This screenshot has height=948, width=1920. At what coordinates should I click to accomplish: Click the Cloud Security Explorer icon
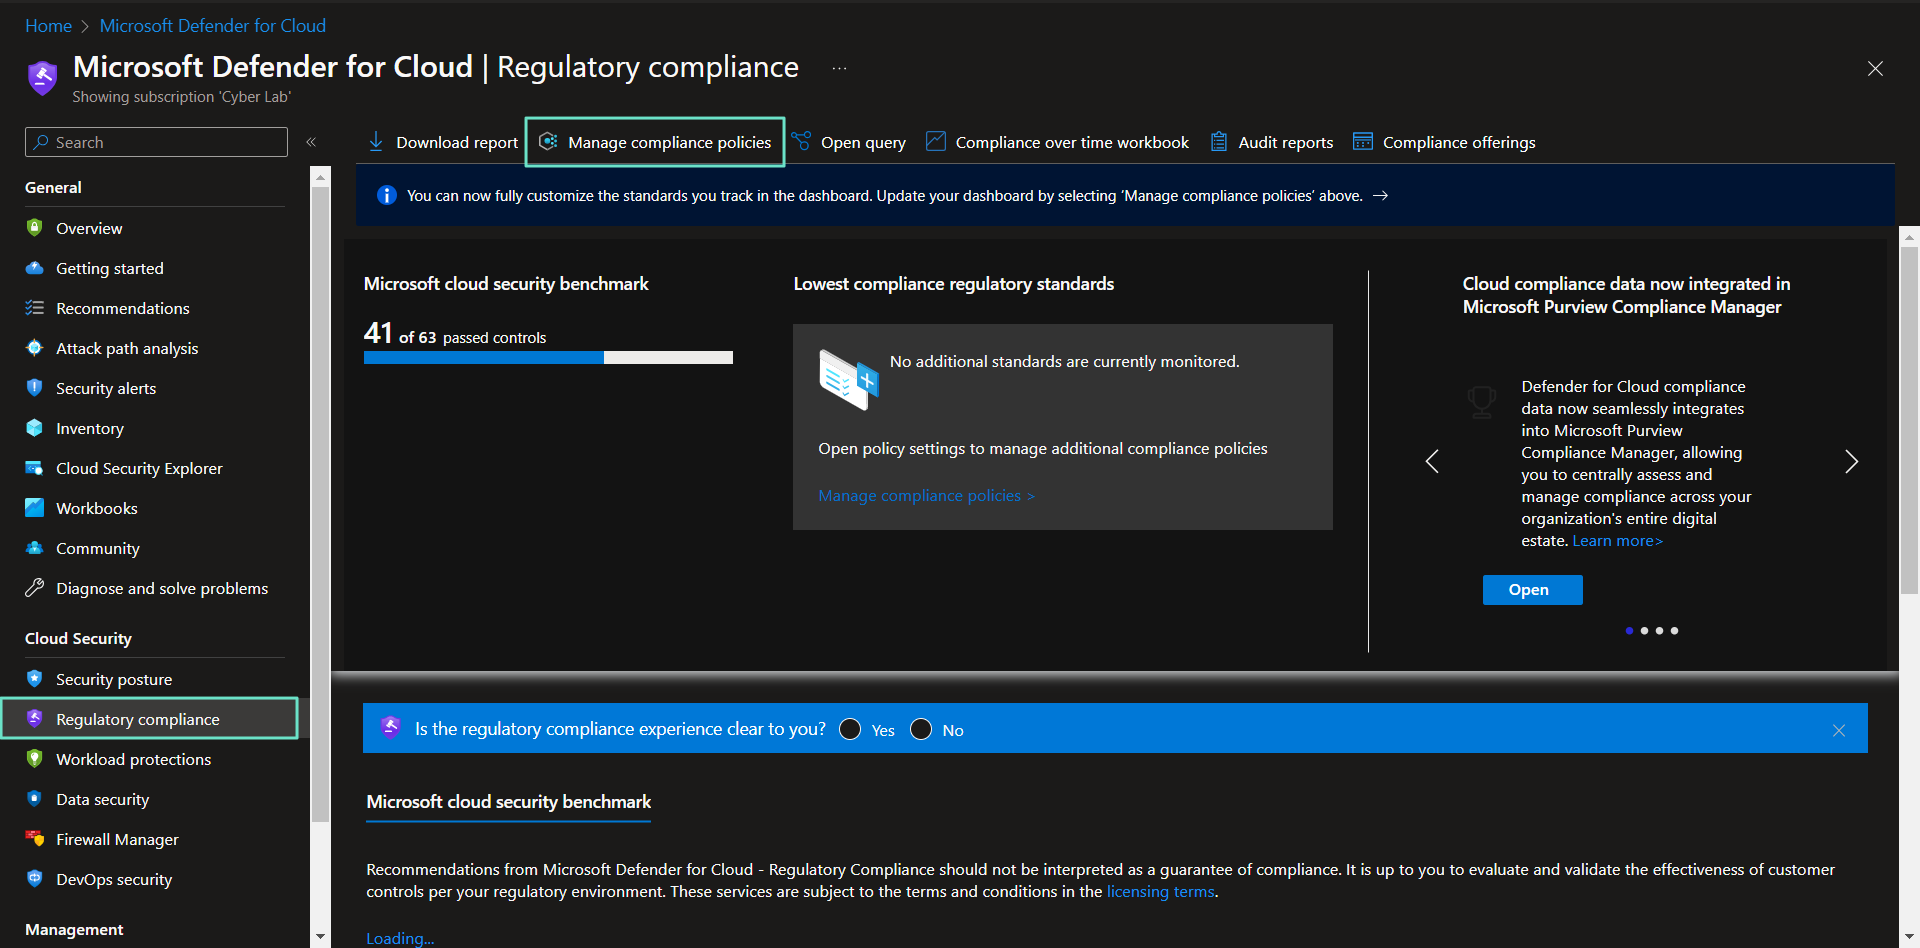(x=34, y=468)
